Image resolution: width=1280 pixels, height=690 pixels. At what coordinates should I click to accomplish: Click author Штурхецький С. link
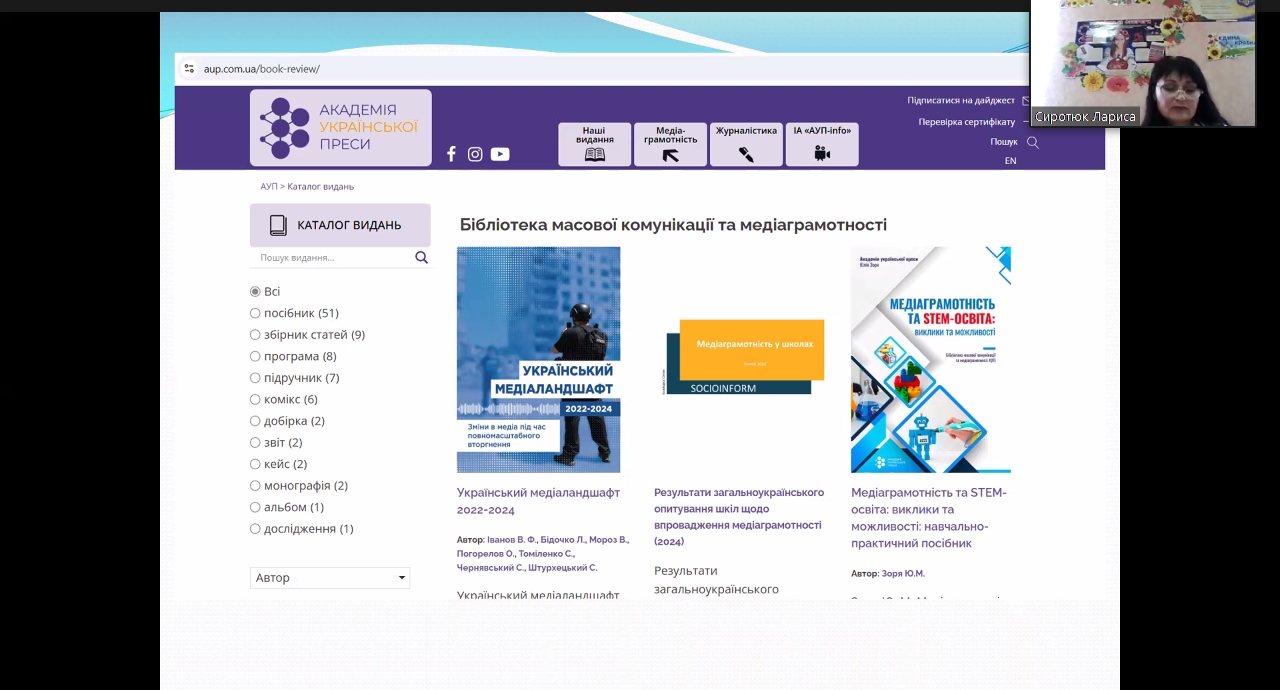click(563, 568)
